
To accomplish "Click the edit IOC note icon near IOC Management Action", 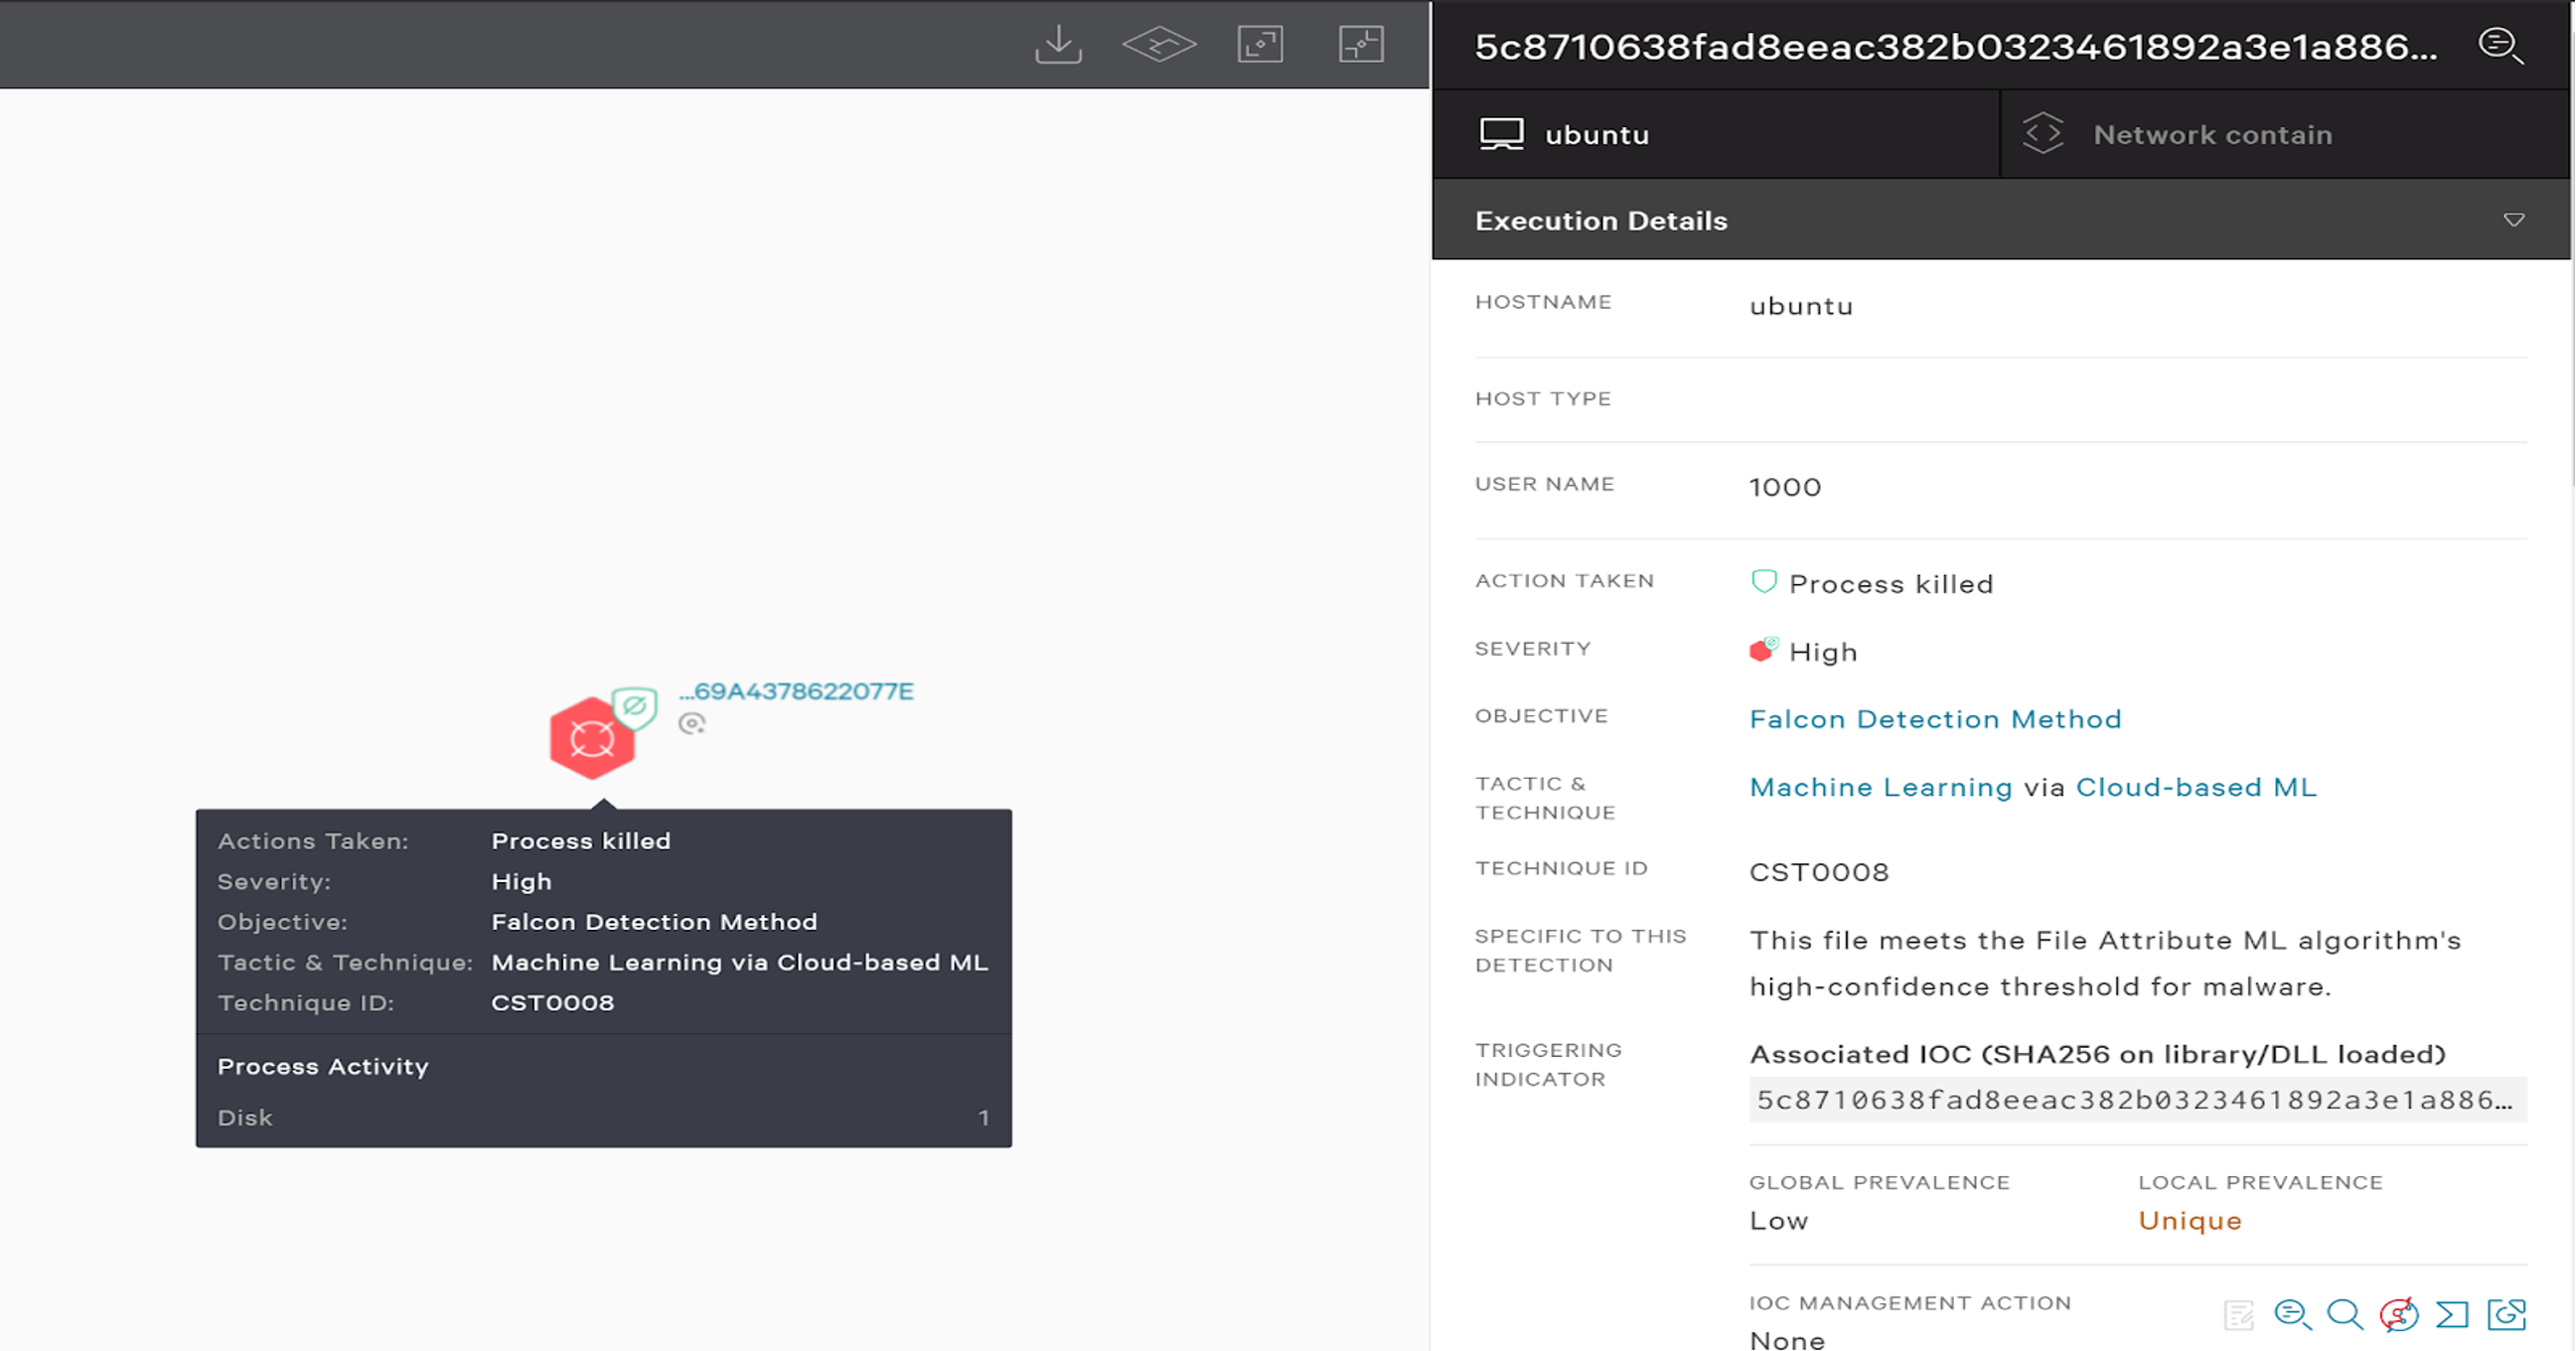I will click(2239, 1314).
